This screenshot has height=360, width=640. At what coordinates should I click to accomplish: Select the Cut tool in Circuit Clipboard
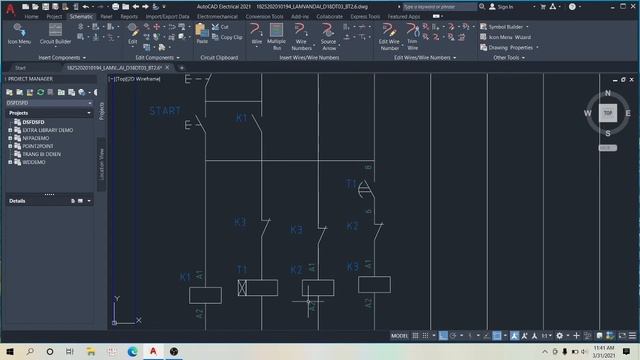[220, 27]
